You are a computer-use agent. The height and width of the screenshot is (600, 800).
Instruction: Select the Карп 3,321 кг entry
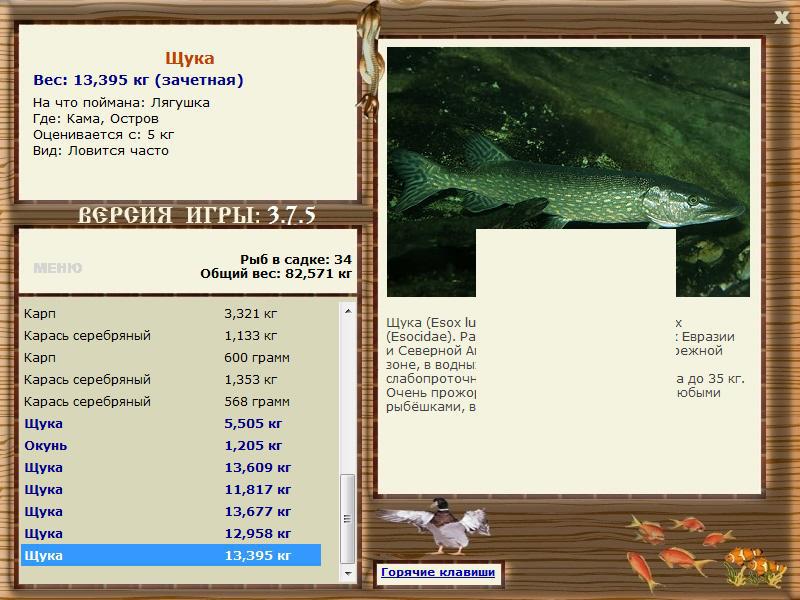171,313
